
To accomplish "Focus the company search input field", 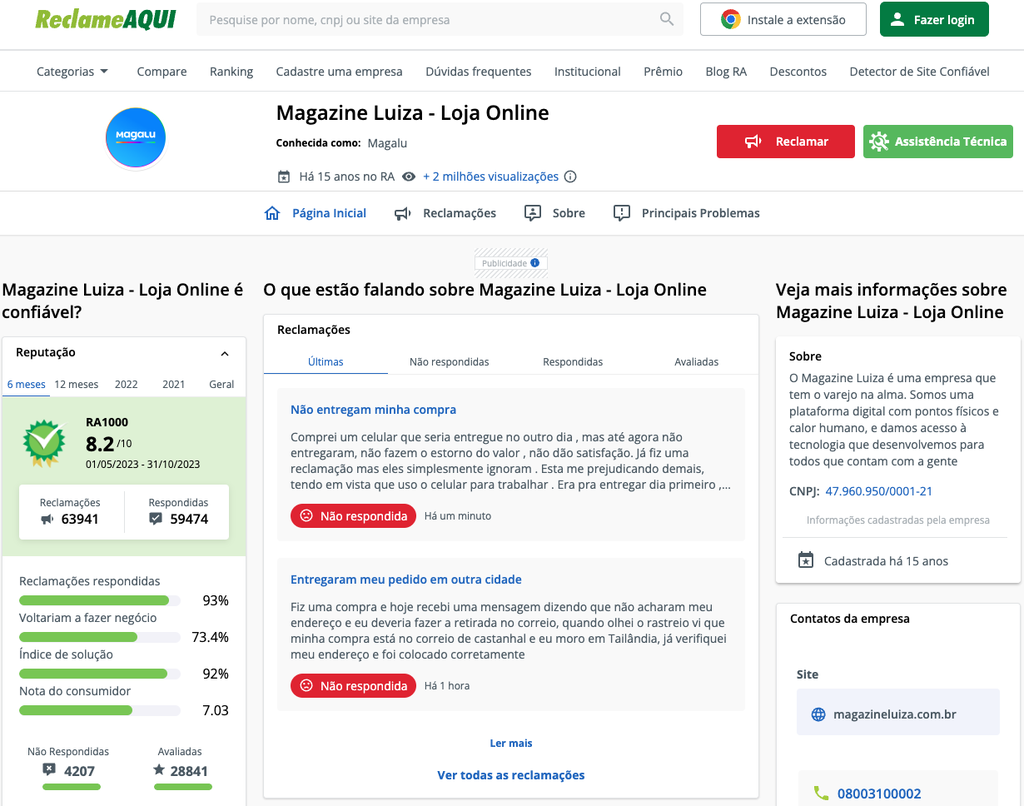I will coord(440,20).
